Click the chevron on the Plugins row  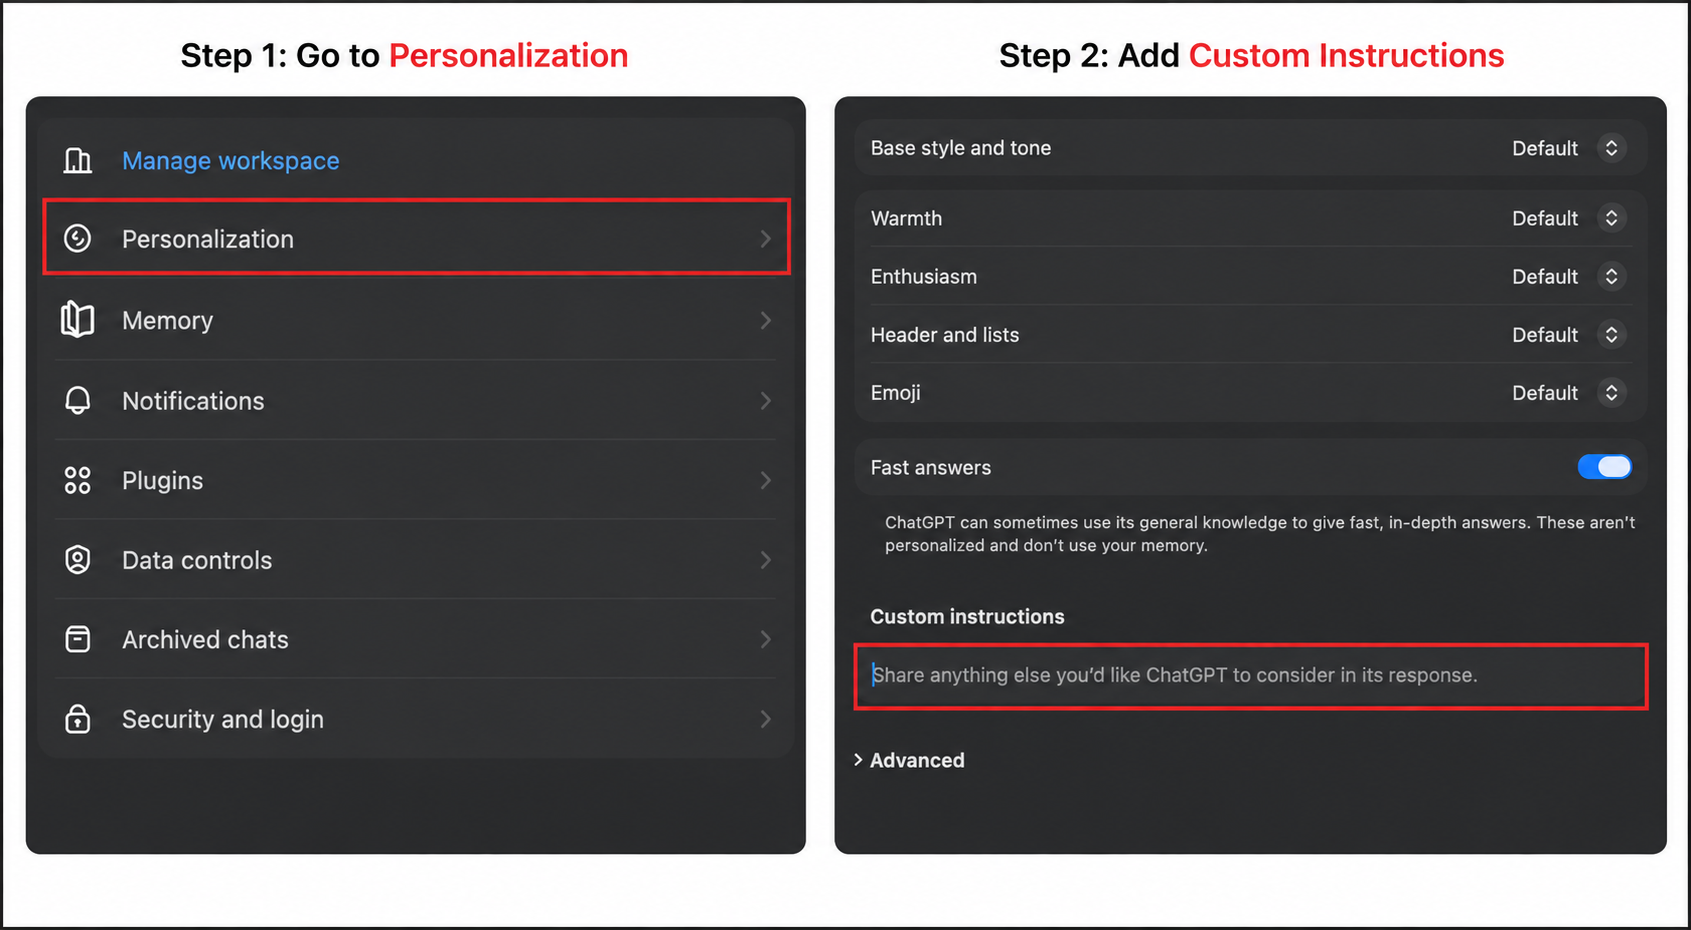(765, 480)
